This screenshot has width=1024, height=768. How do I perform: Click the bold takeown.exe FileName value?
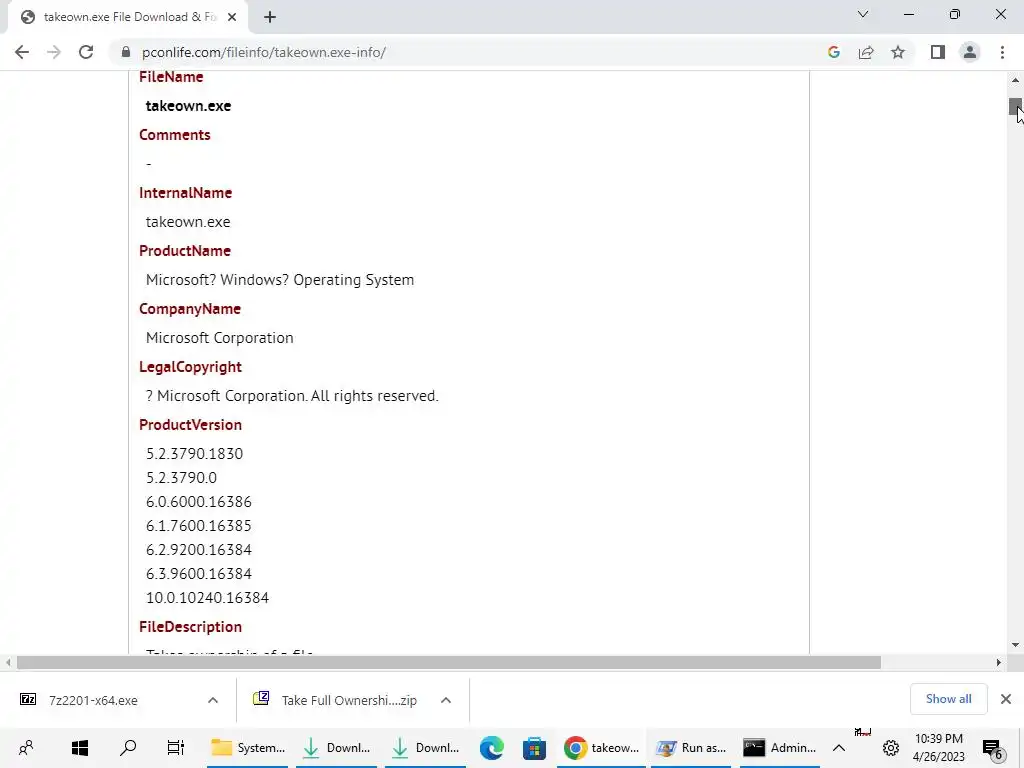188,106
